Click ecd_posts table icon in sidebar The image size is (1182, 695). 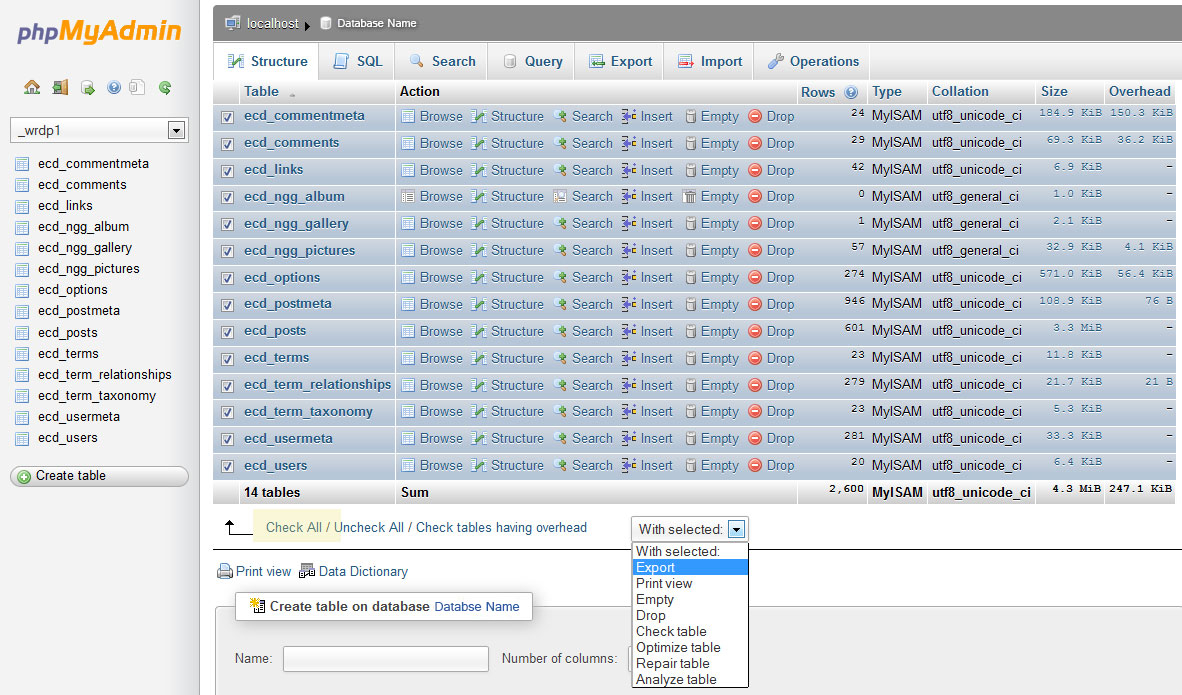(x=23, y=332)
